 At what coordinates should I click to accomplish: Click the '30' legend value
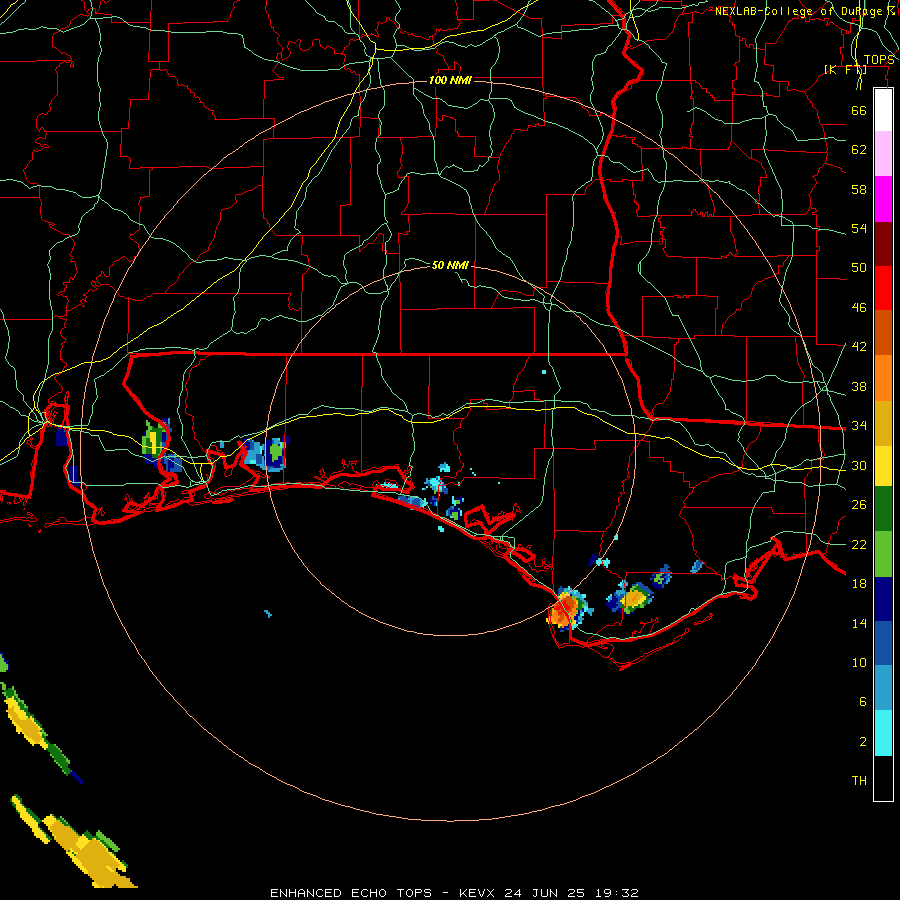[x=859, y=465]
